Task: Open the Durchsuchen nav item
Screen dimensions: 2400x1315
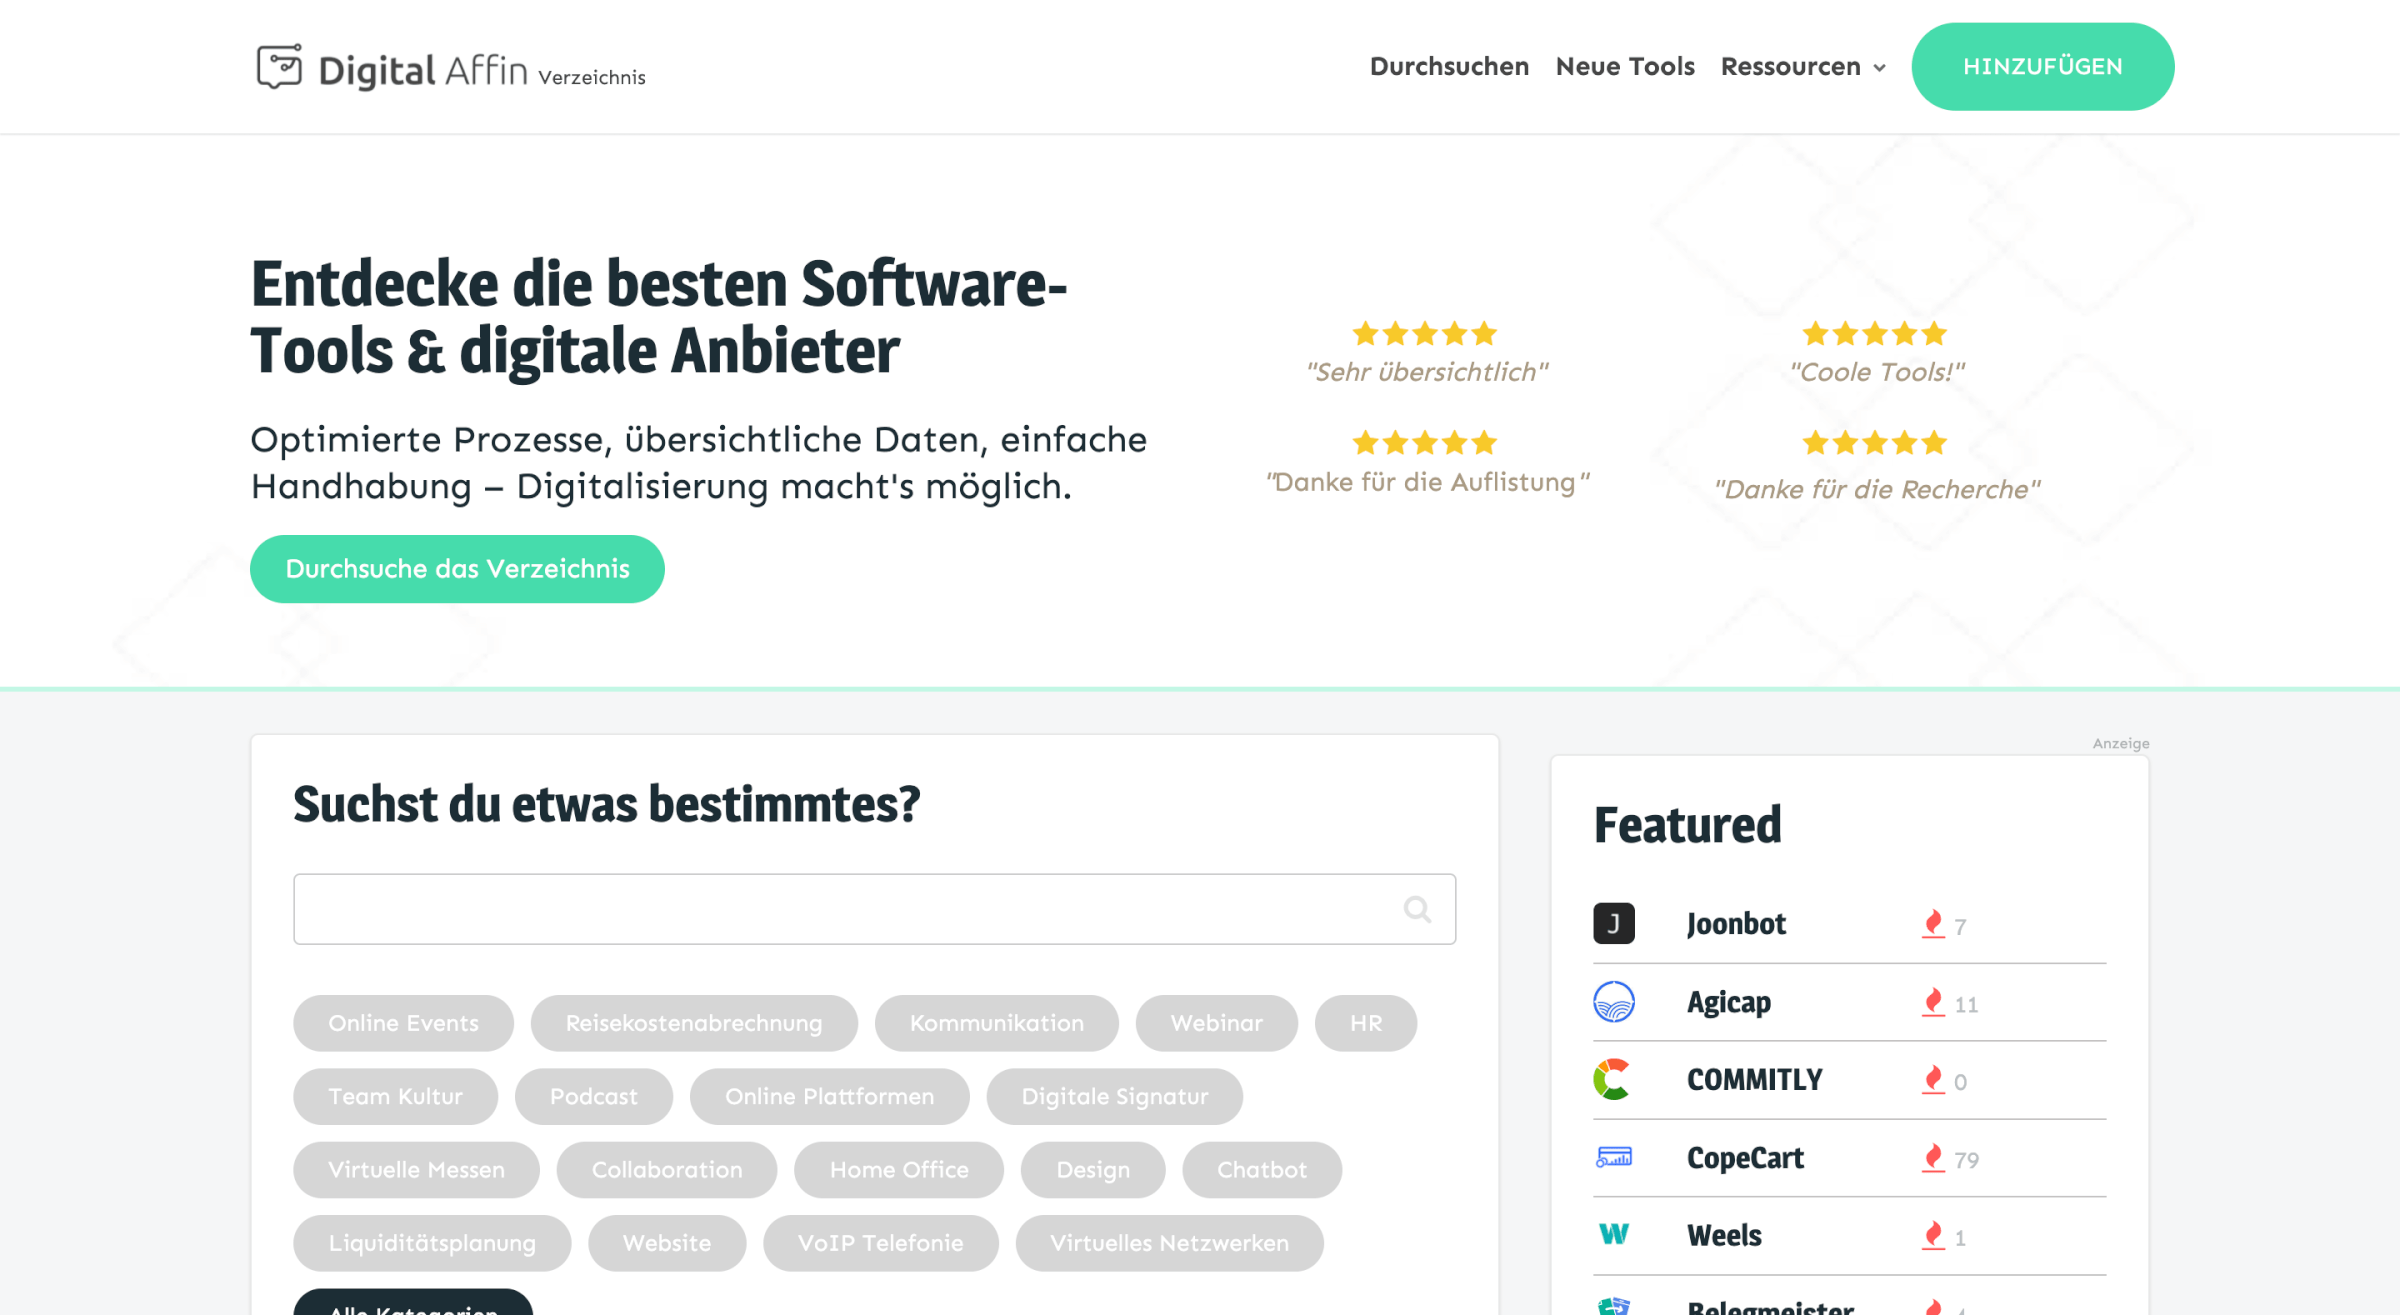Action: (x=1449, y=67)
